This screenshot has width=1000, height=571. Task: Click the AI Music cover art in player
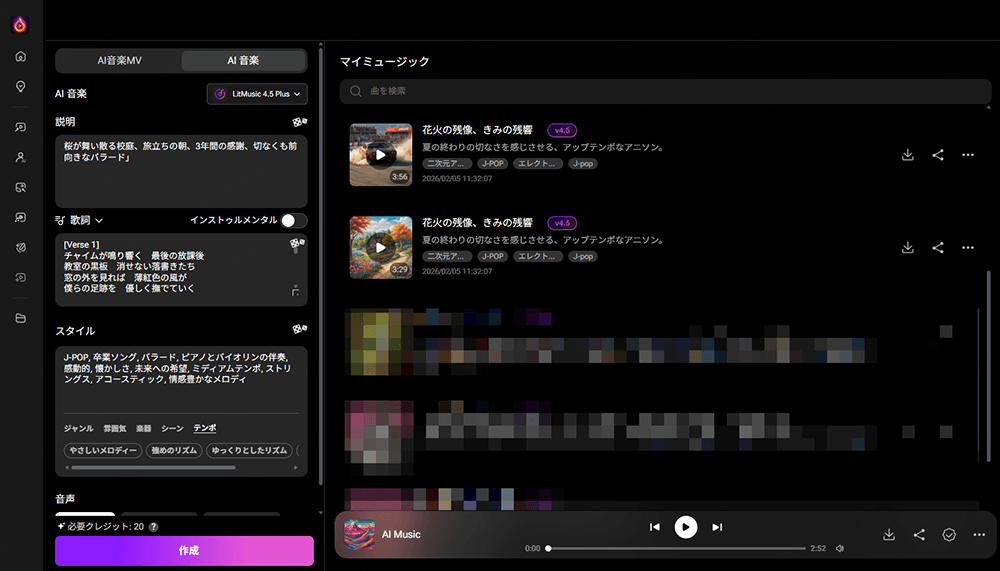coord(360,534)
